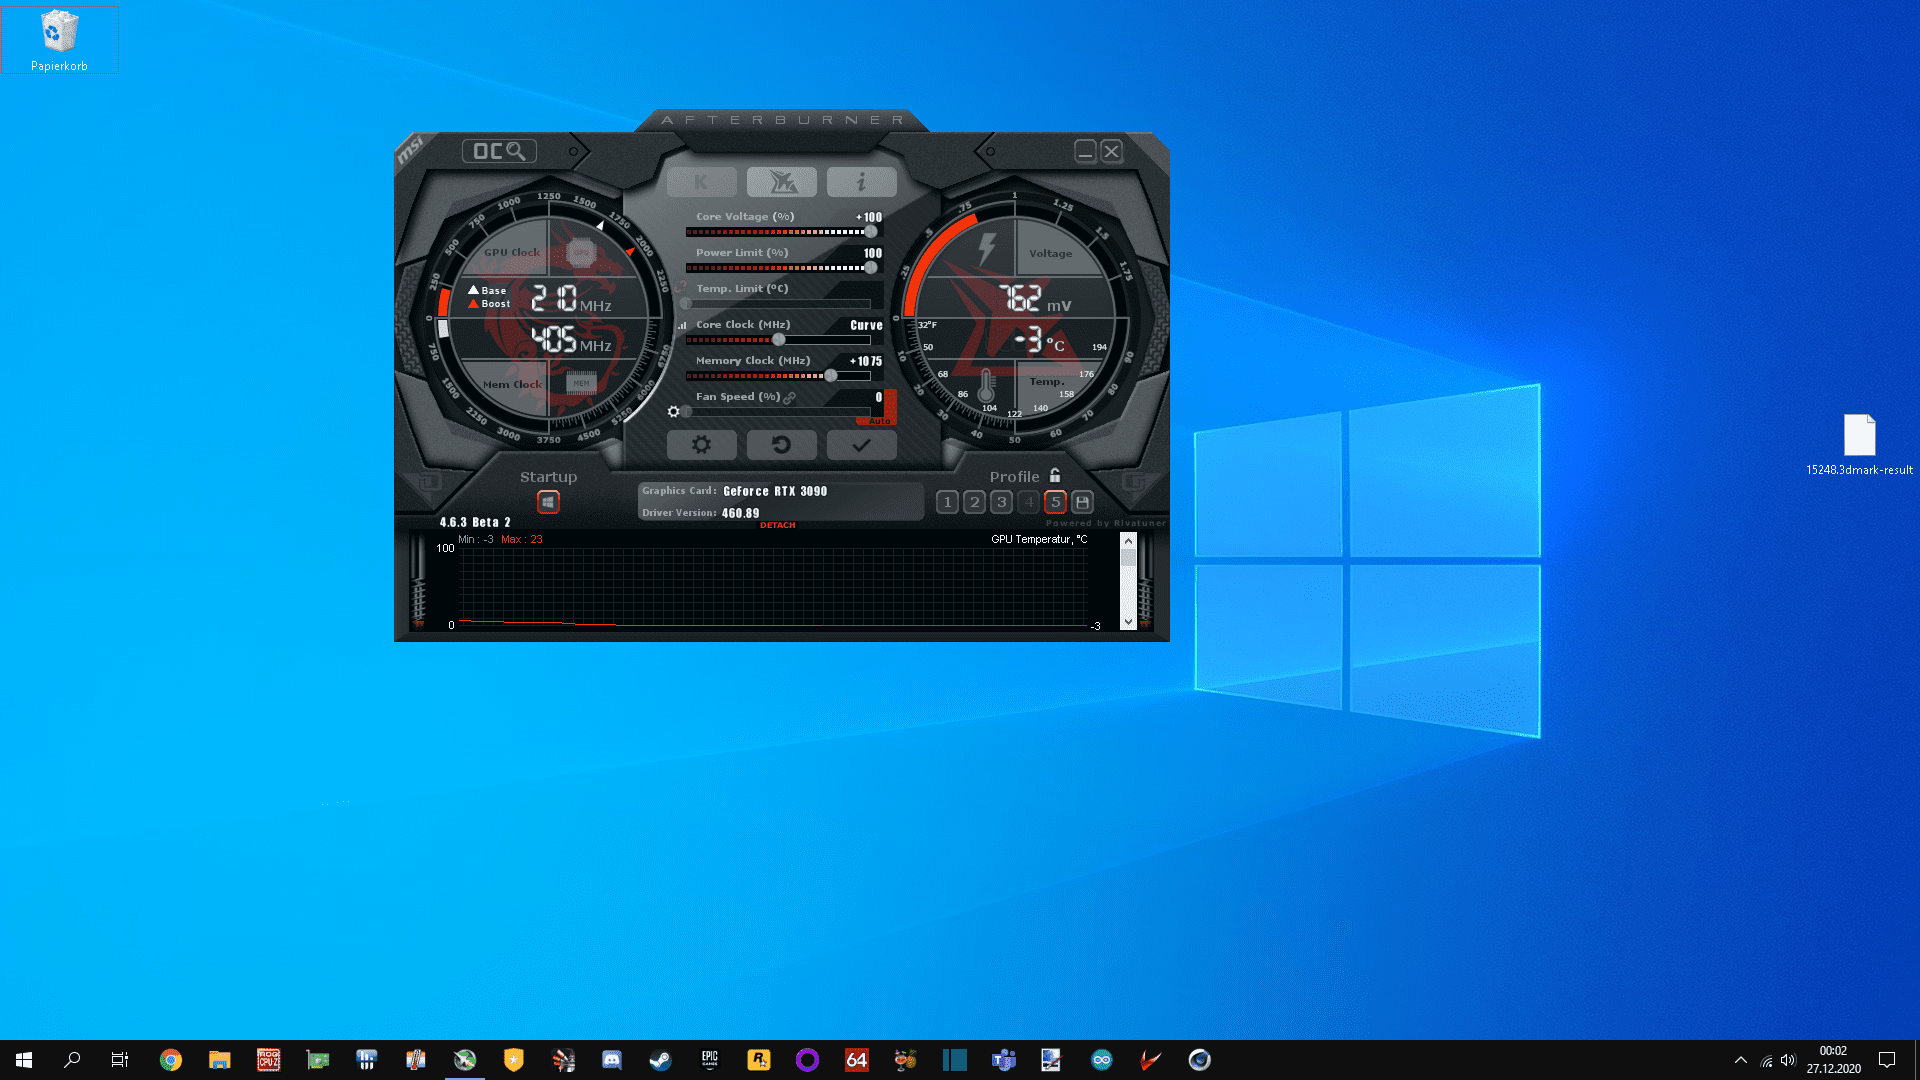Open the Kombustor K button
The height and width of the screenshot is (1080, 1920).
click(701, 182)
